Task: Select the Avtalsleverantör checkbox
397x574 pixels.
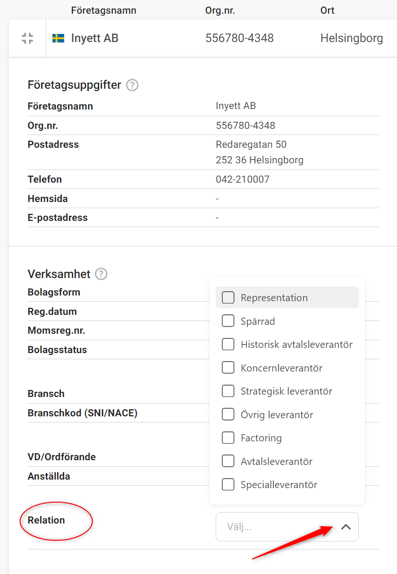Action: (x=228, y=461)
